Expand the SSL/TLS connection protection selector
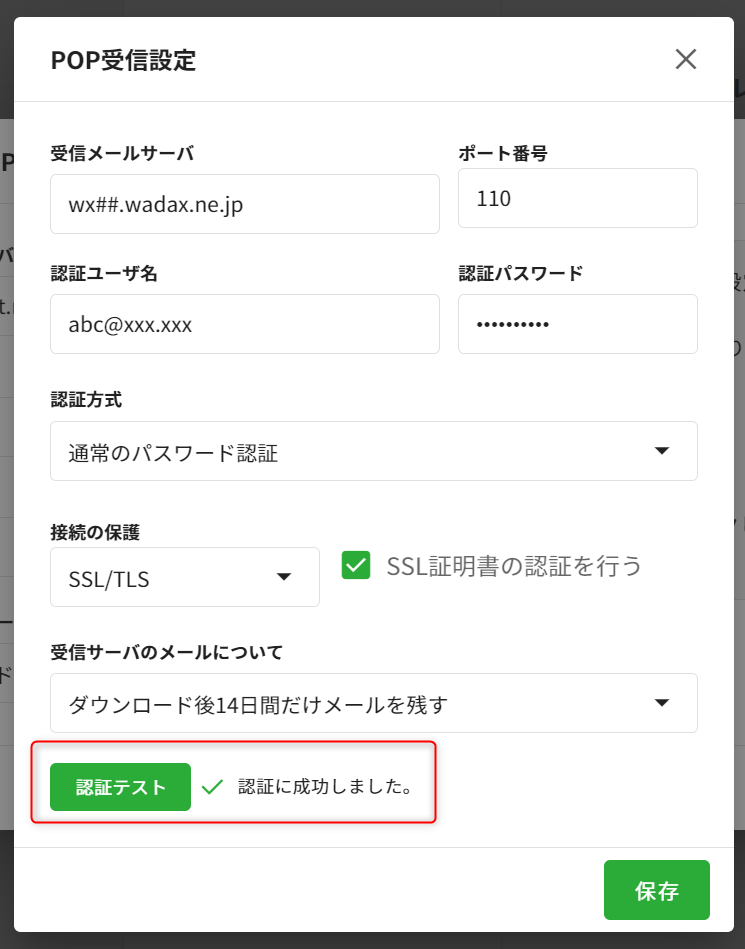This screenshot has width=745, height=949. [x=185, y=577]
